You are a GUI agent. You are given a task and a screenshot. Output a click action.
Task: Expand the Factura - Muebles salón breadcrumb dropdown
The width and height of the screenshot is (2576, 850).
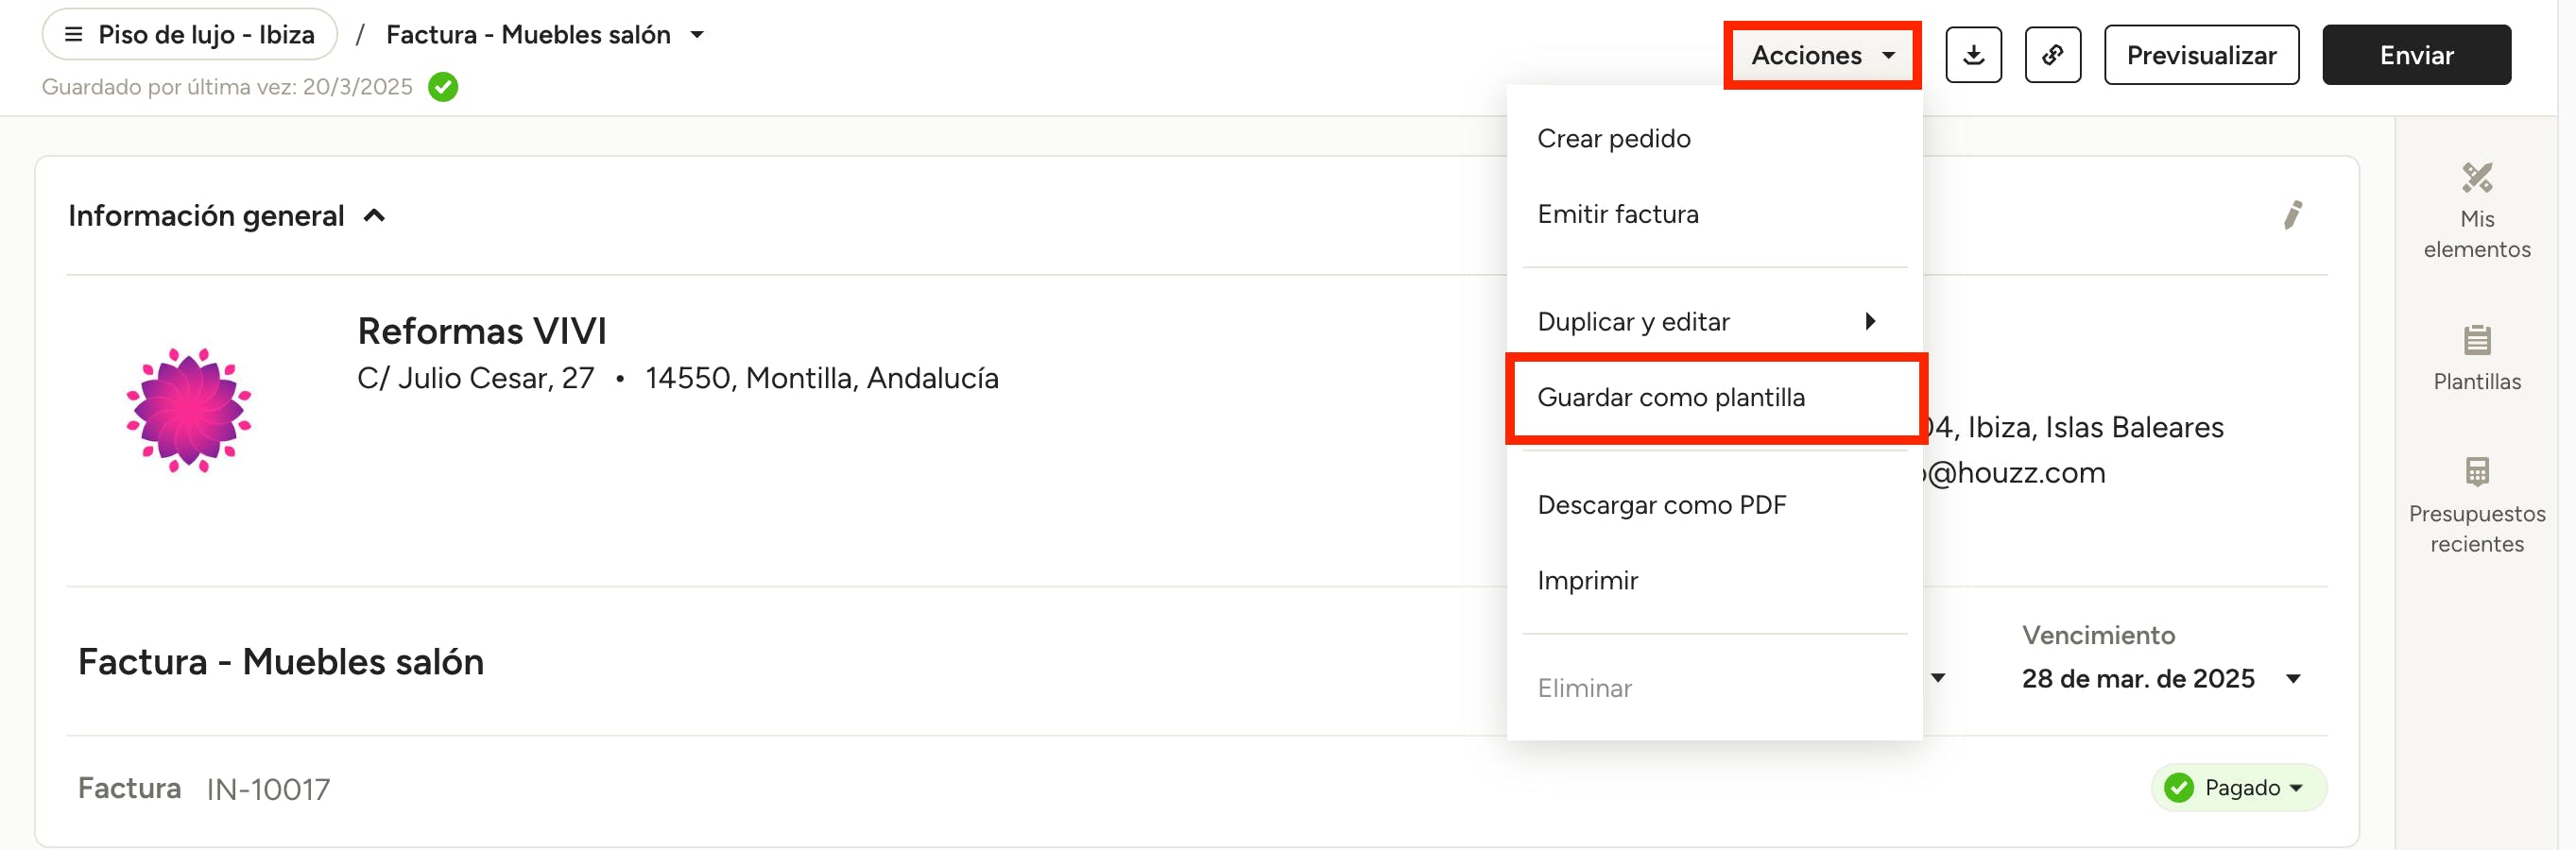coord(697,35)
